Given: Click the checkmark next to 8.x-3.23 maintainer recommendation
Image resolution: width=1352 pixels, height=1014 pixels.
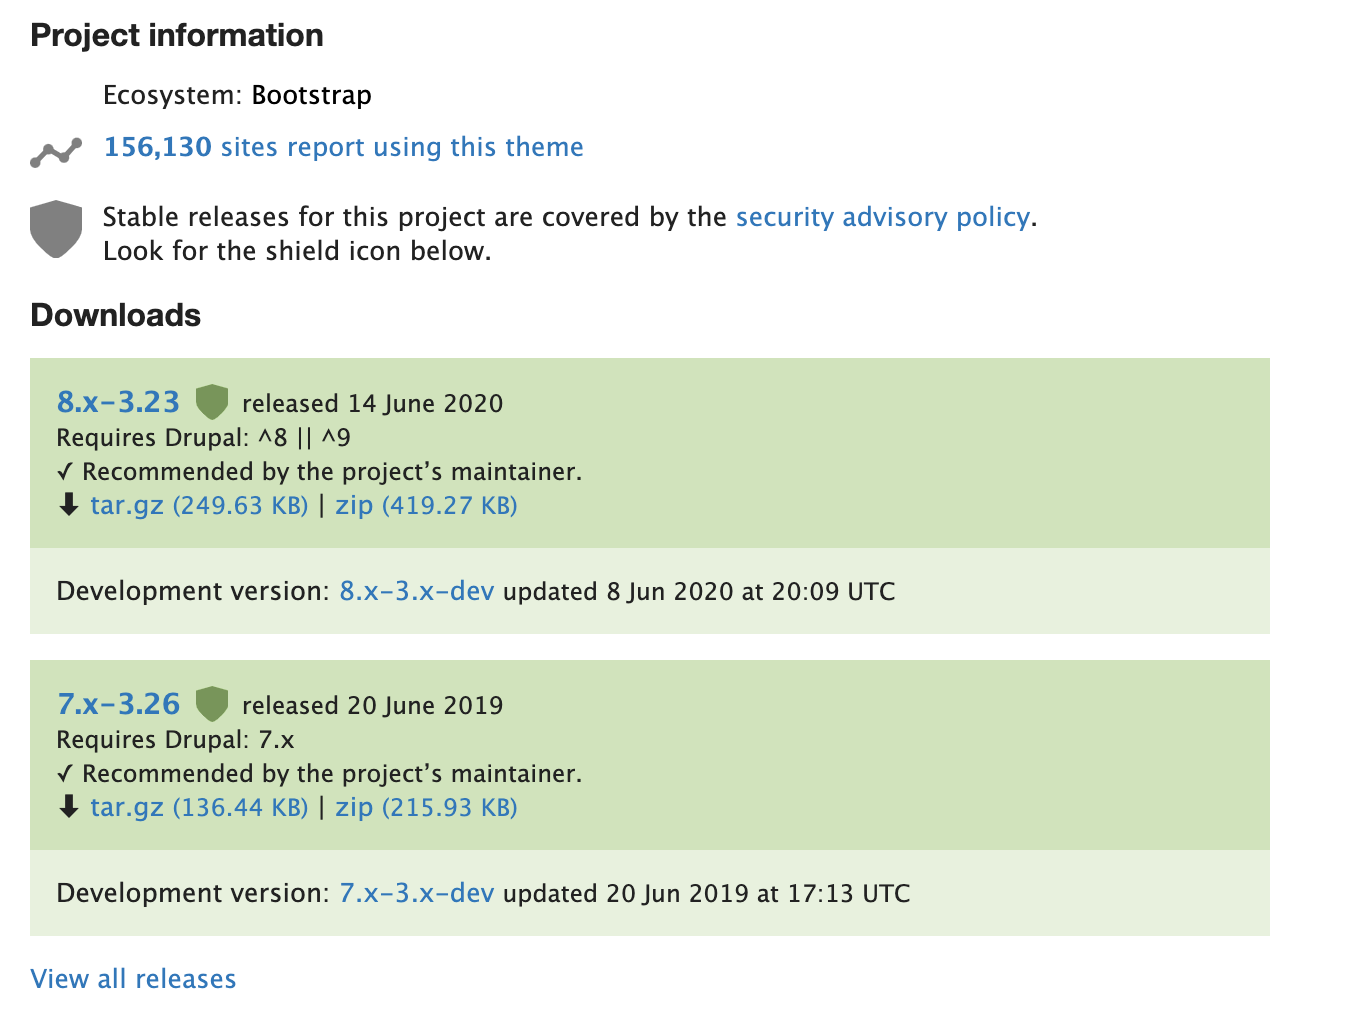Looking at the screenshot, I should point(66,471).
